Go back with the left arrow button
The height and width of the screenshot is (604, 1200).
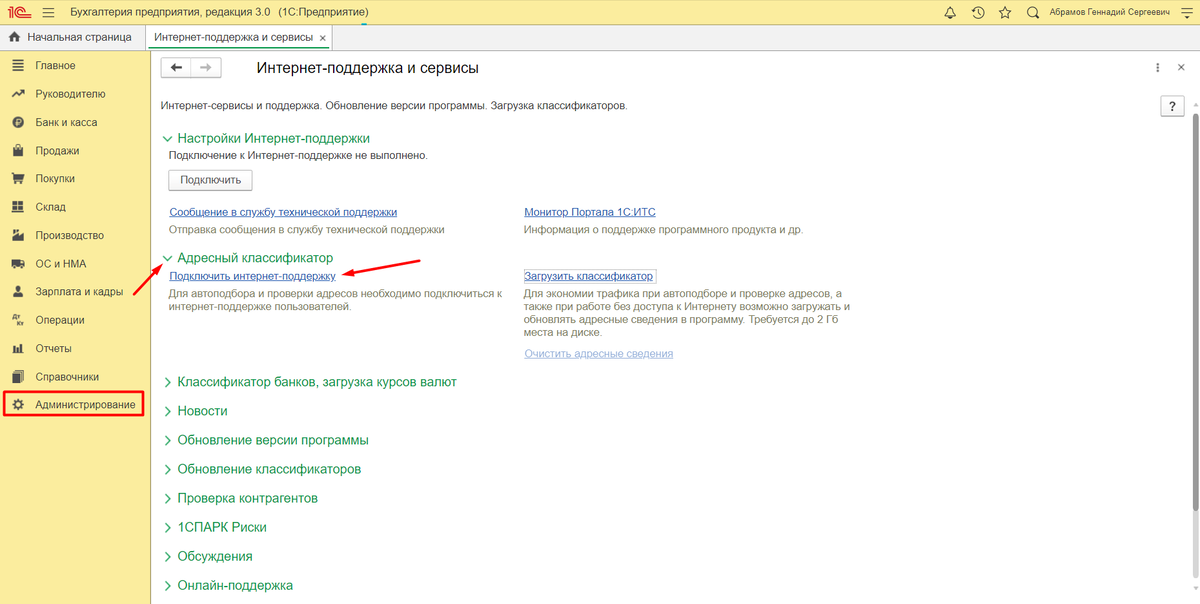point(177,67)
